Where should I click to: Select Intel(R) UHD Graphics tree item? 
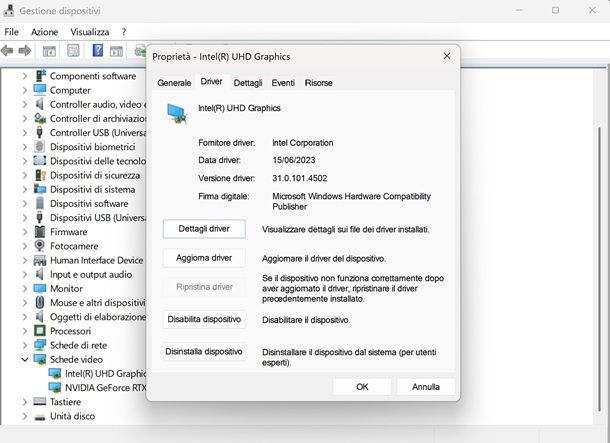105,373
